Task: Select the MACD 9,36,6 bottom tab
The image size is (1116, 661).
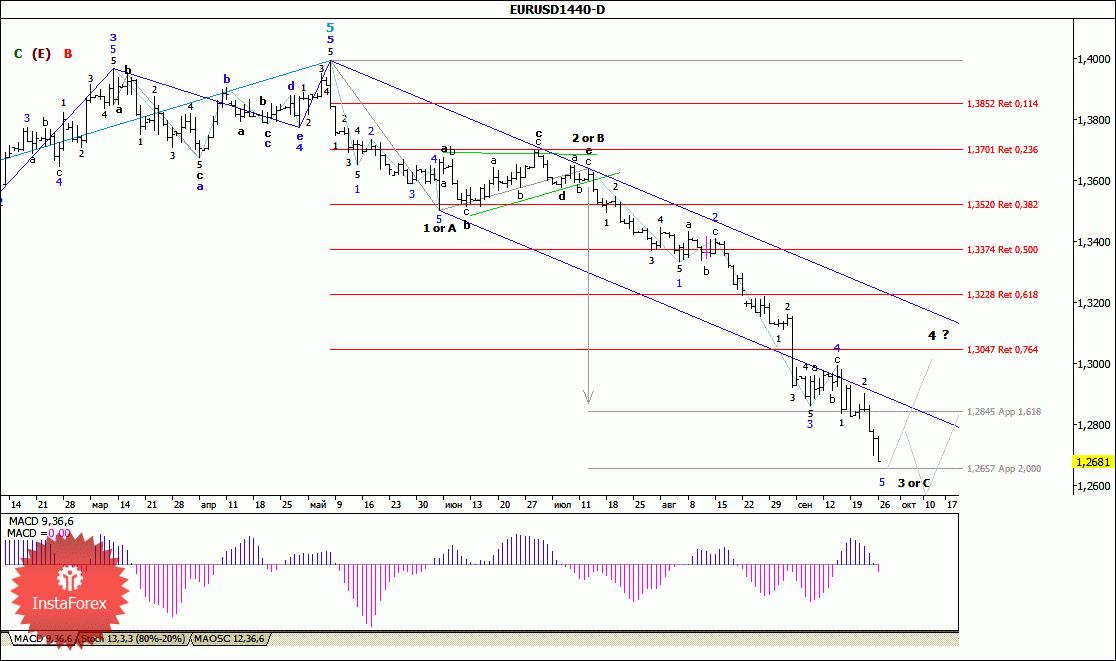Action: (43, 639)
